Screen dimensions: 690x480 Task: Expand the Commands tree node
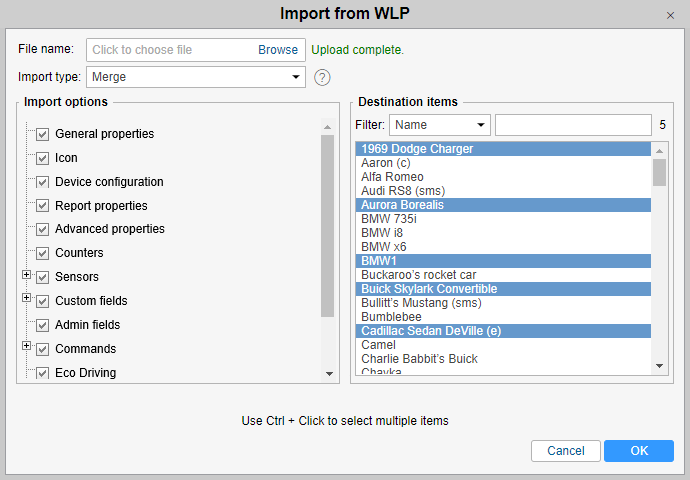click(x=27, y=347)
